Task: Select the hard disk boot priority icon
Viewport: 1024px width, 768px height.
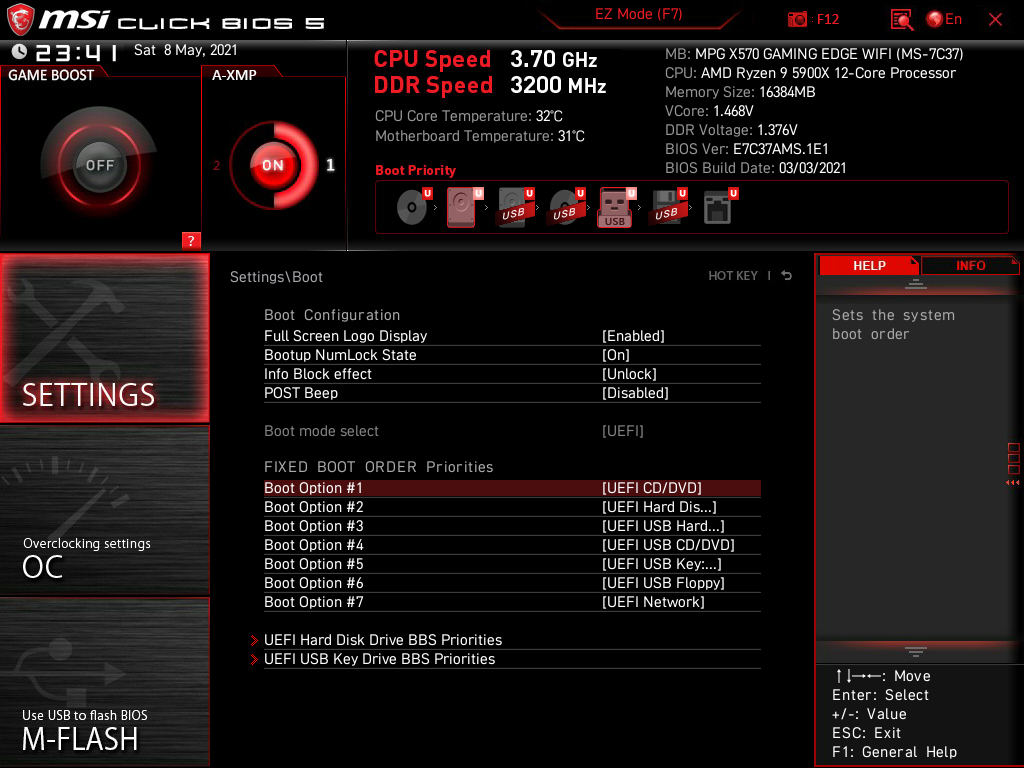Action: click(463, 207)
